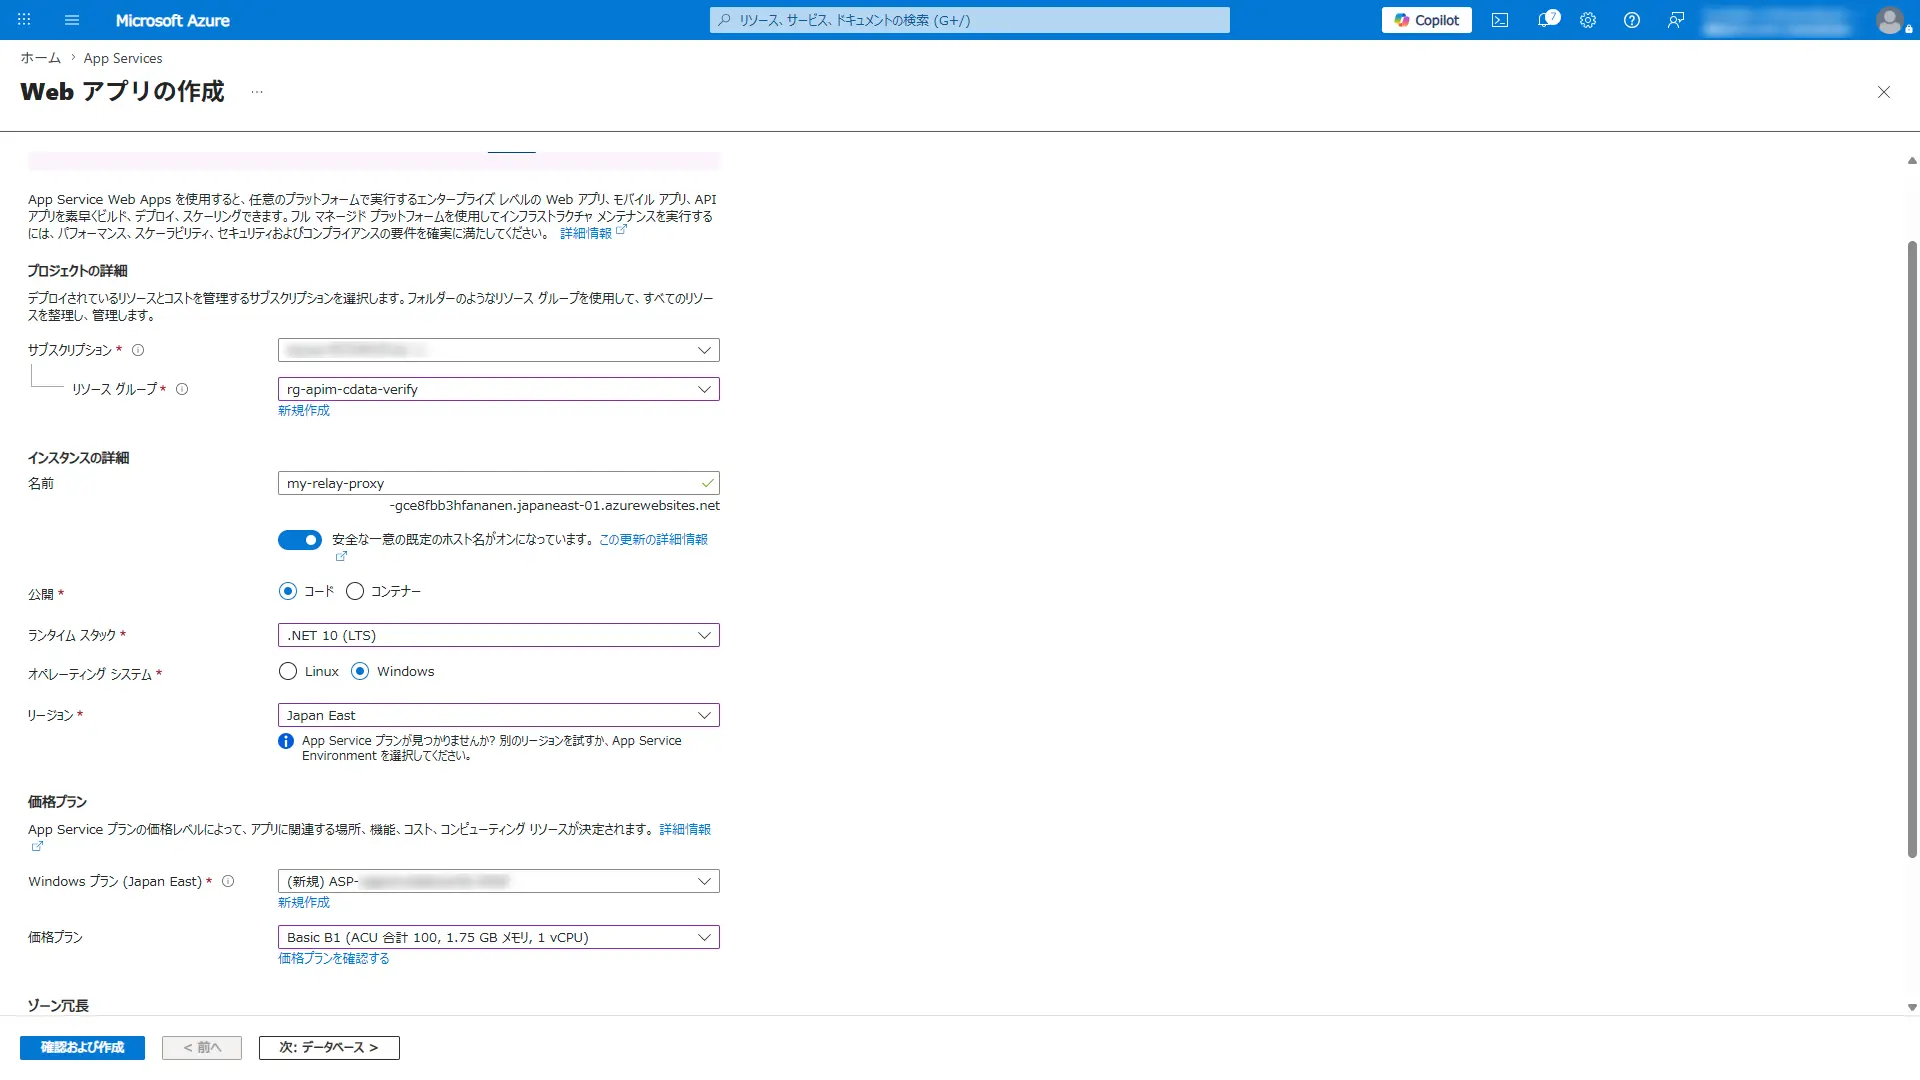Click the プロジェクトの詳細 heading

tap(77, 271)
